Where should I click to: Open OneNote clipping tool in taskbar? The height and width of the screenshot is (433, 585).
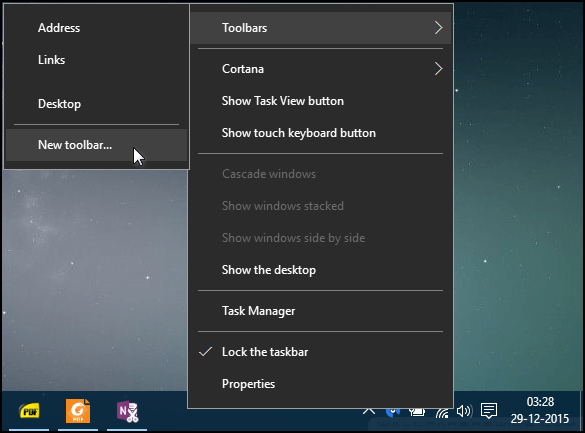click(127, 411)
